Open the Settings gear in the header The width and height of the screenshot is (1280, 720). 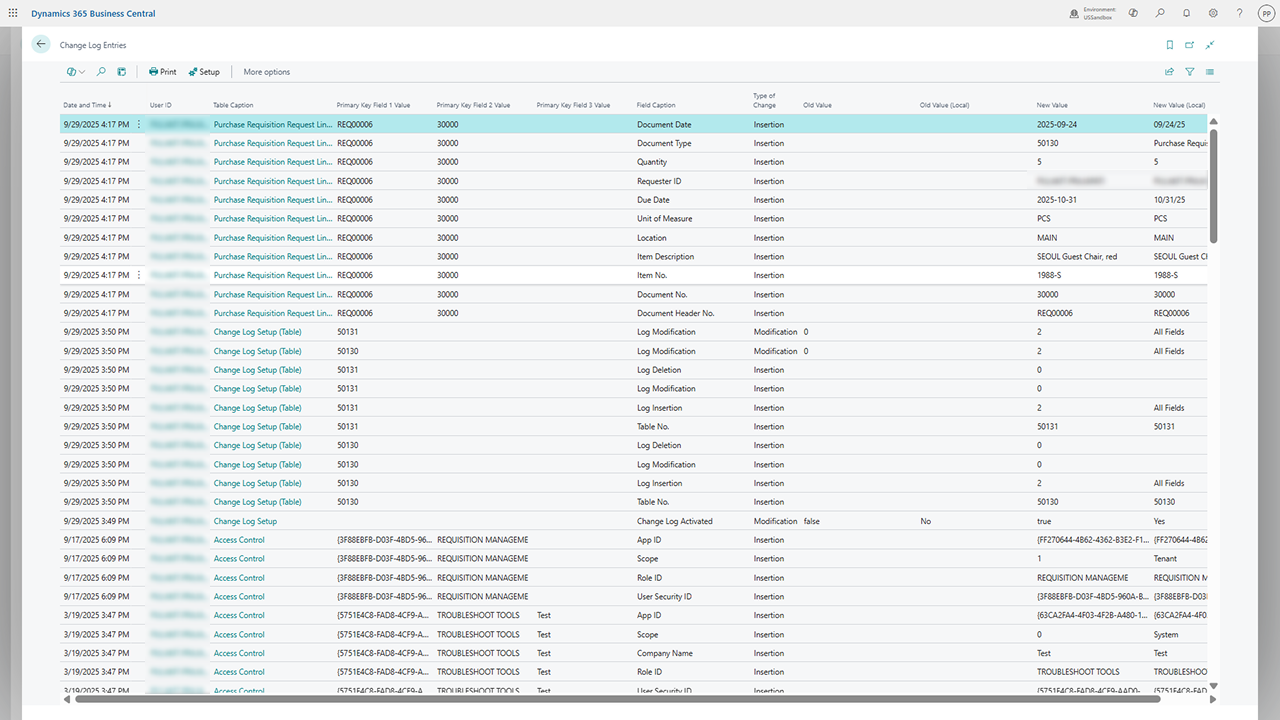point(1213,13)
